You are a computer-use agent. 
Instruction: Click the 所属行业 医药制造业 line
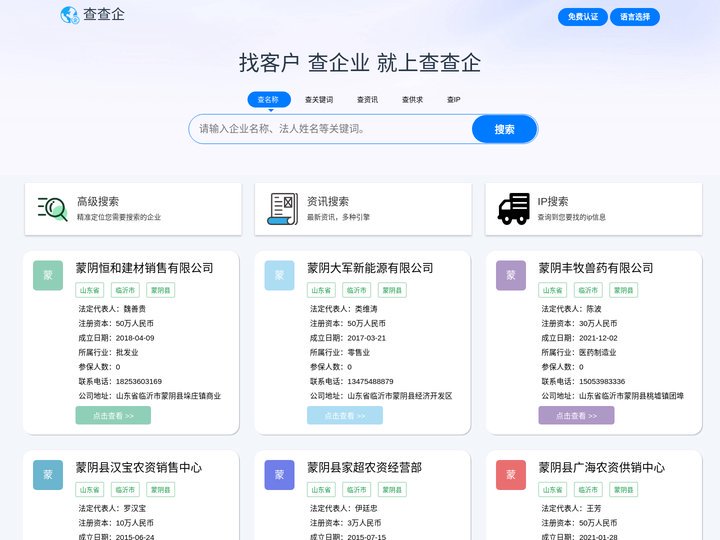pos(579,353)
